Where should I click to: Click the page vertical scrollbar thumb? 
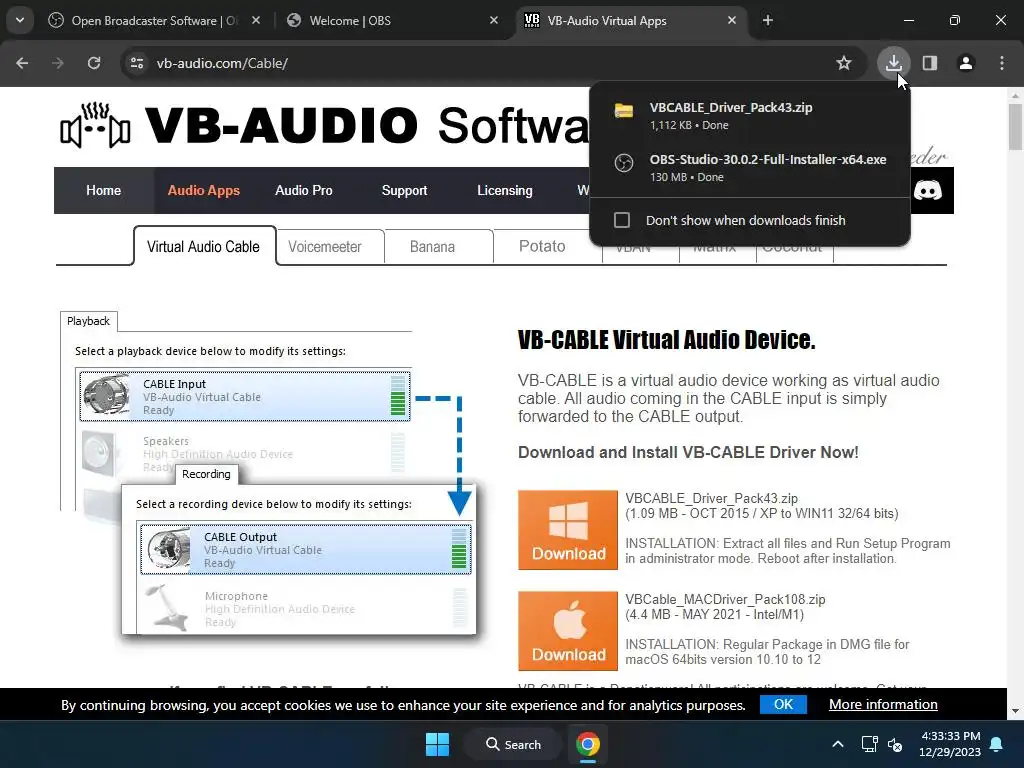1015,127
